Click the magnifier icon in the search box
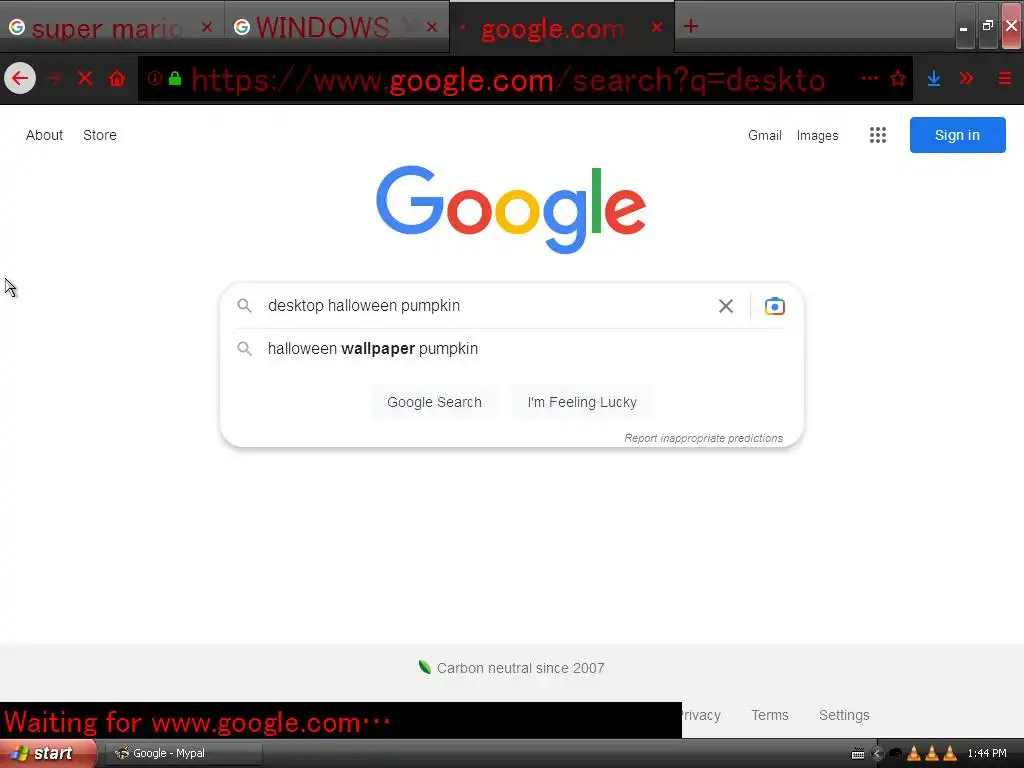The width and height of the screenshot is (1024, 768). (244, 306)
